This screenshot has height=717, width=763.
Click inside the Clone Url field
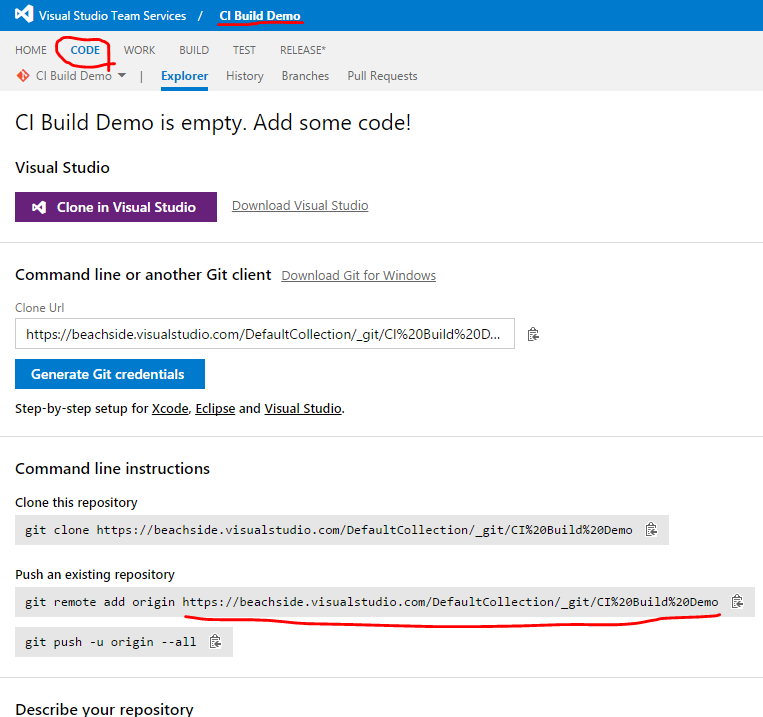265,334
